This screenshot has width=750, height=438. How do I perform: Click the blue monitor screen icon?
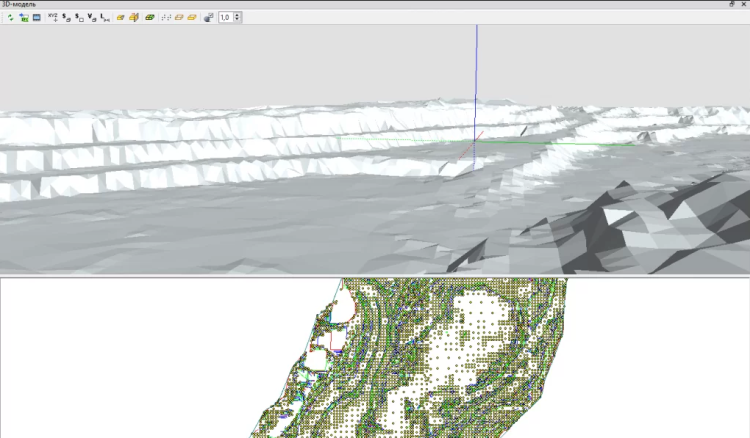coord(36,17)
